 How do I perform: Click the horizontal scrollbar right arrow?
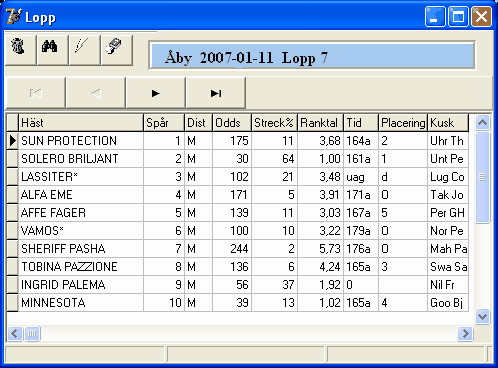(x=465, y=333)
